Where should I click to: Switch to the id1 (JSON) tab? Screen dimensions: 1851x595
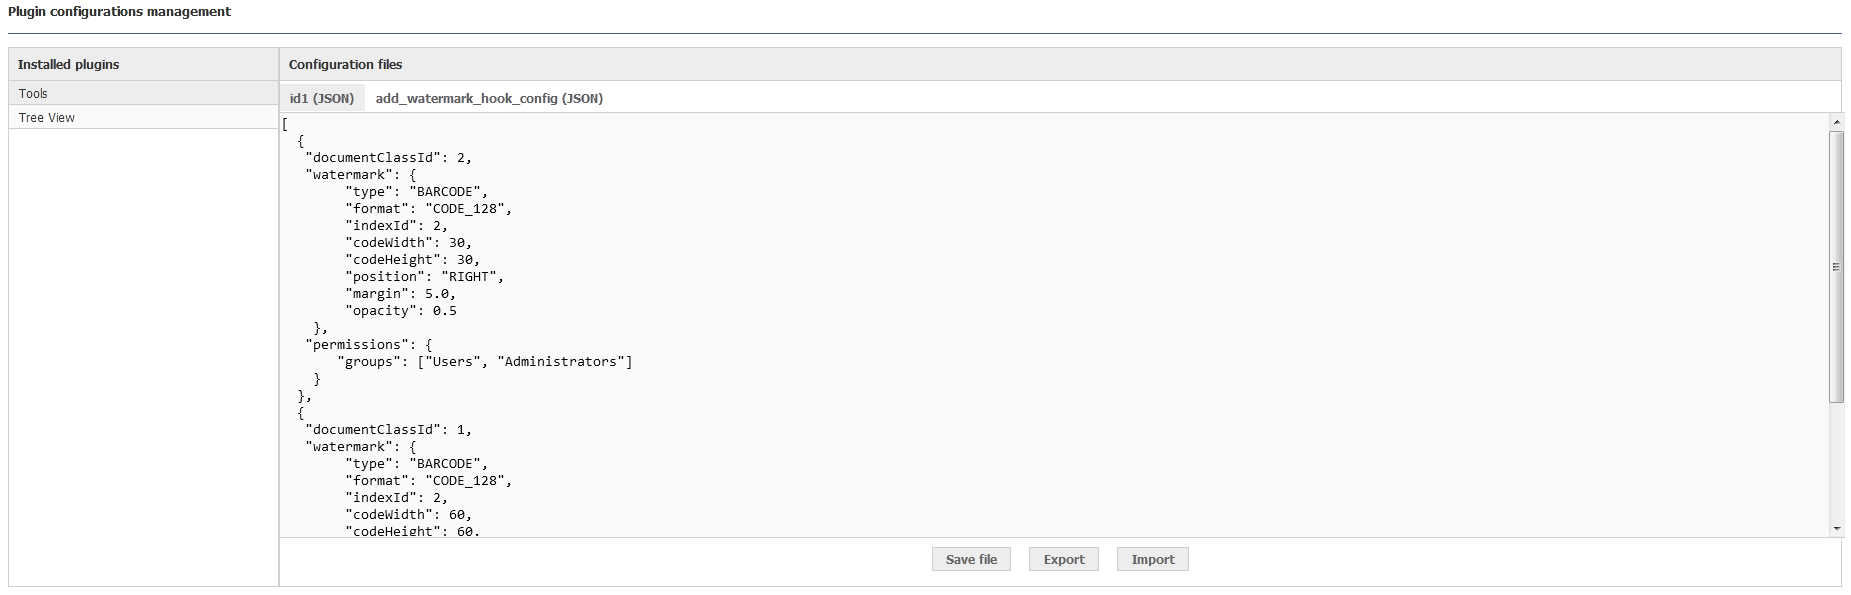coord(321,98)
